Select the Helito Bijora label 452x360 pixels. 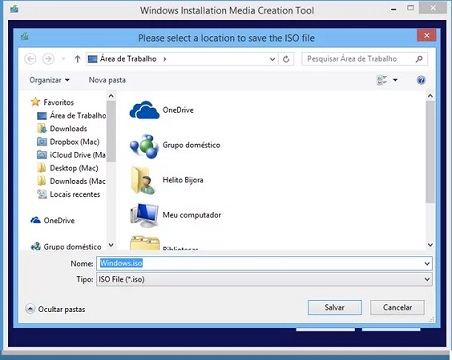[183, 180]
